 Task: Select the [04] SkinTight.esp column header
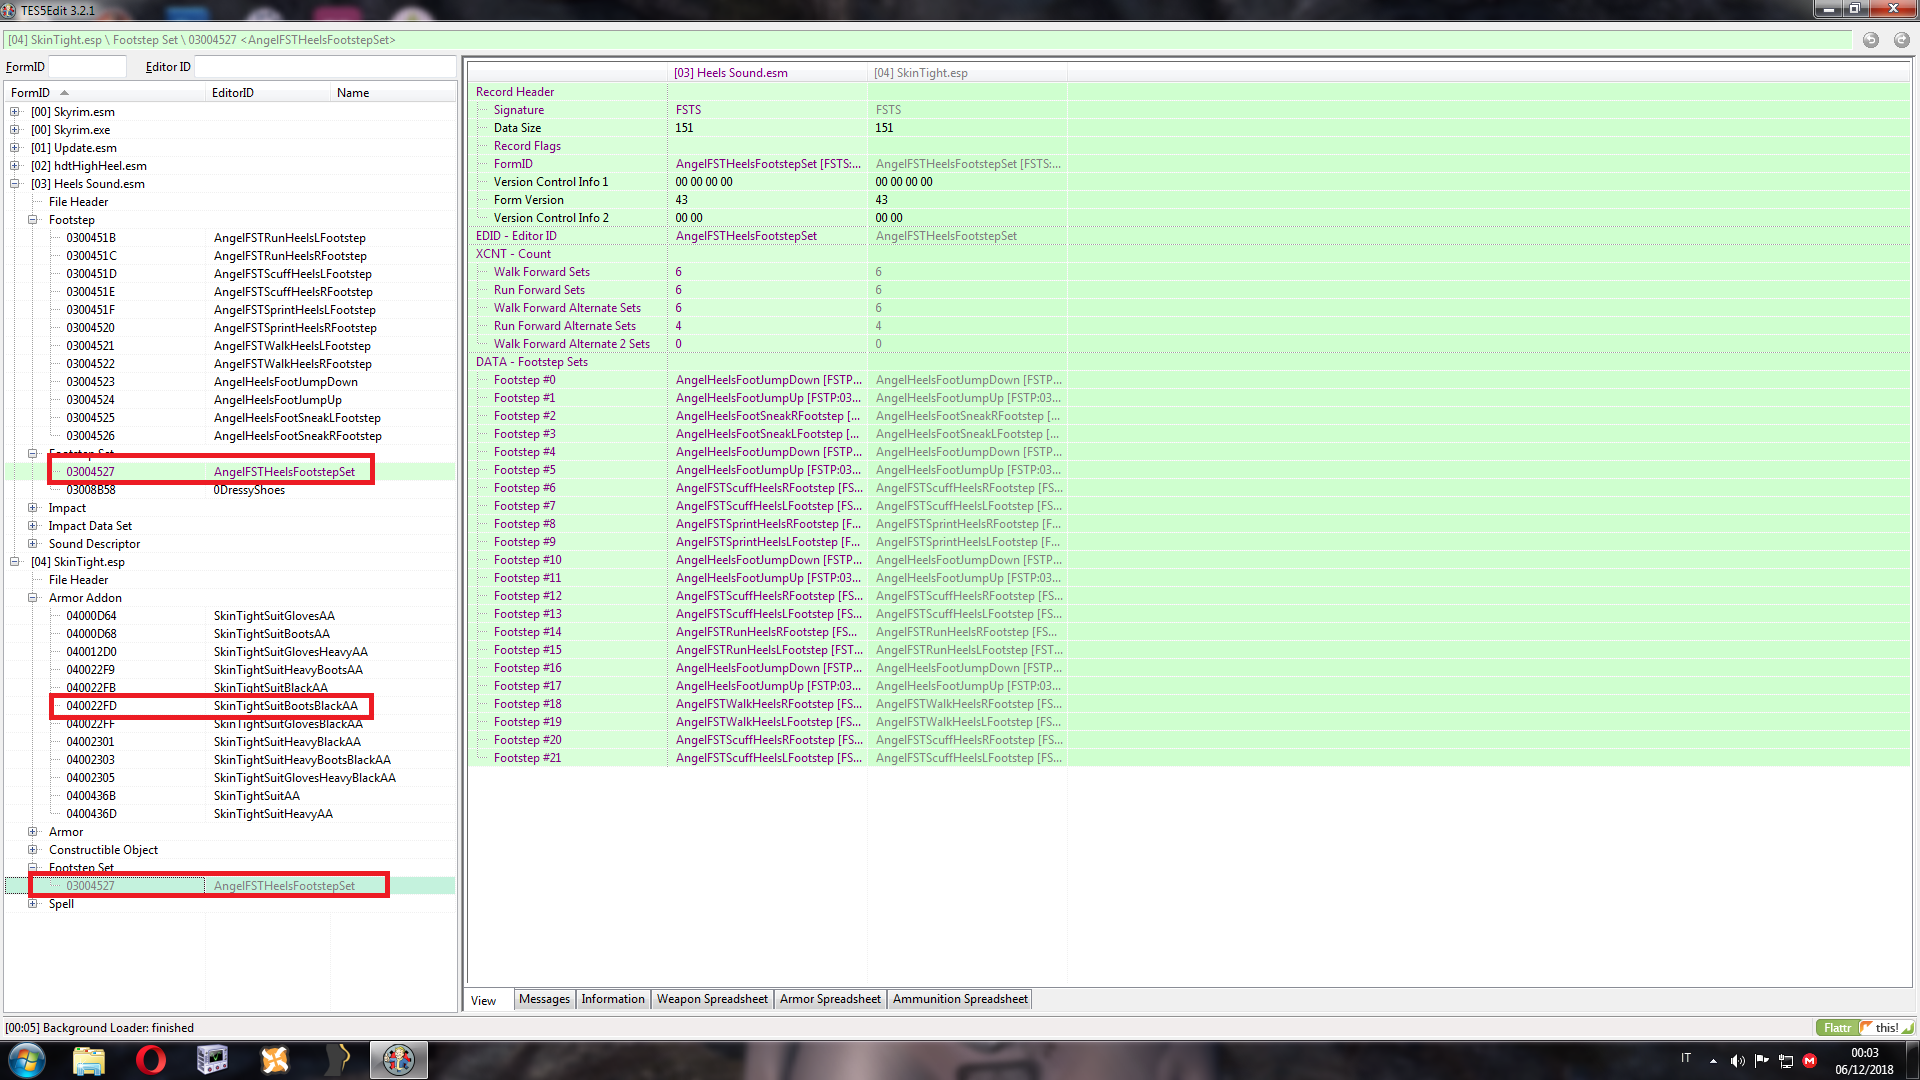point(967,73)
